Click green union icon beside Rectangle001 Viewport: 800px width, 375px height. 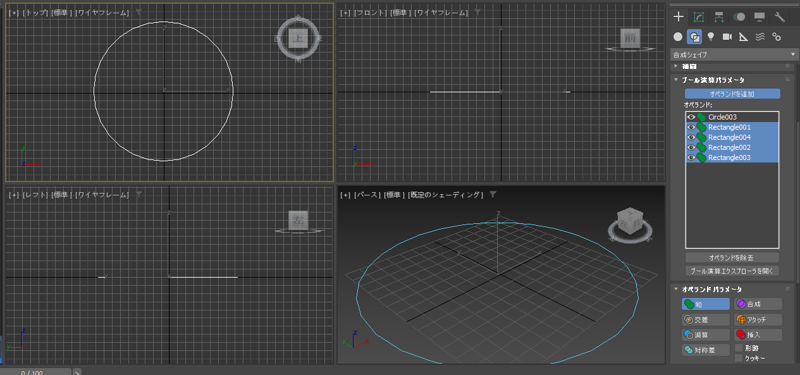pyautogui.click(x=702, y=127)
